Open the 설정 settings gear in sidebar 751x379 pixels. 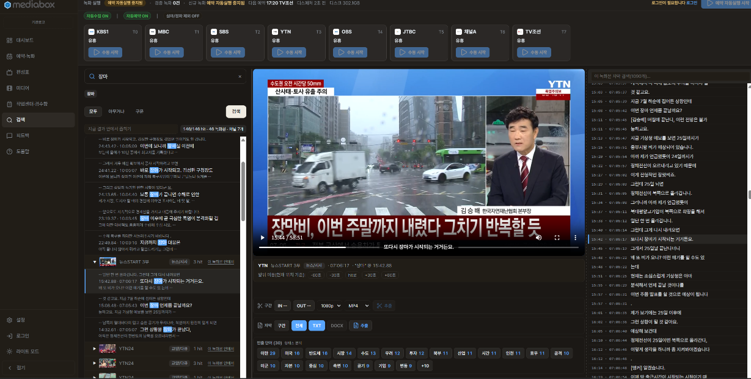10,320
